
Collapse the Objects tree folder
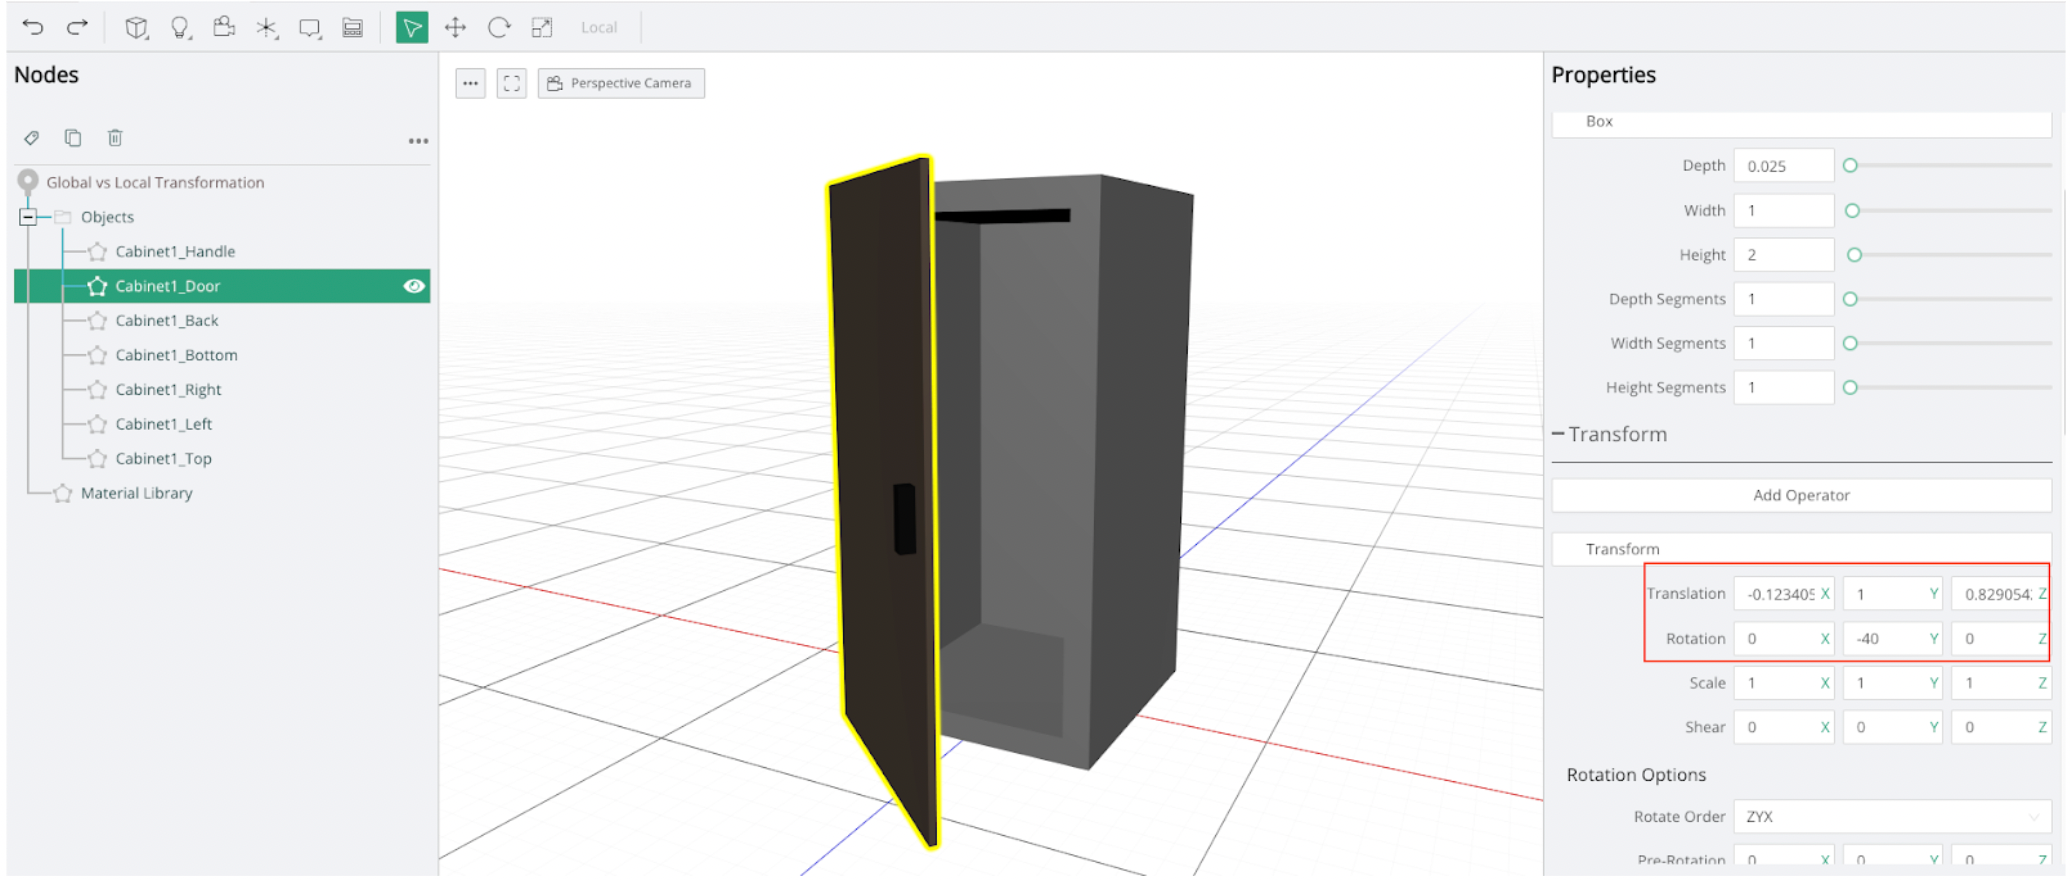click(x=28, y=217)
